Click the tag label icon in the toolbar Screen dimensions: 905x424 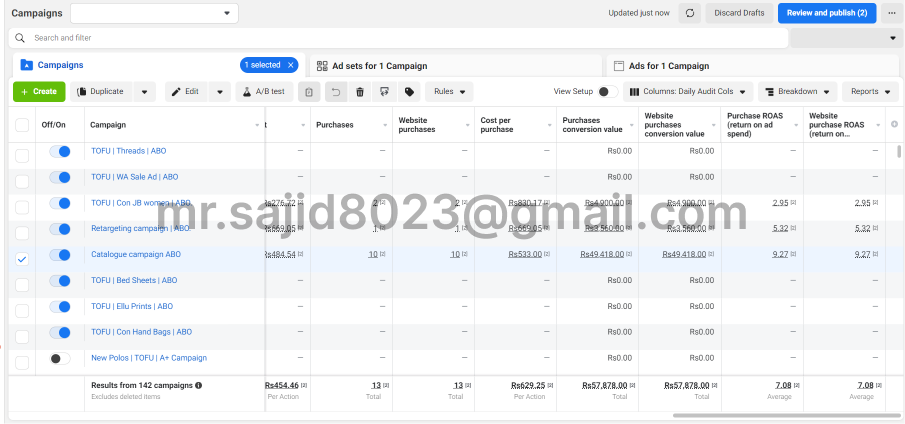pyautogui.click(x=409, y=92)
